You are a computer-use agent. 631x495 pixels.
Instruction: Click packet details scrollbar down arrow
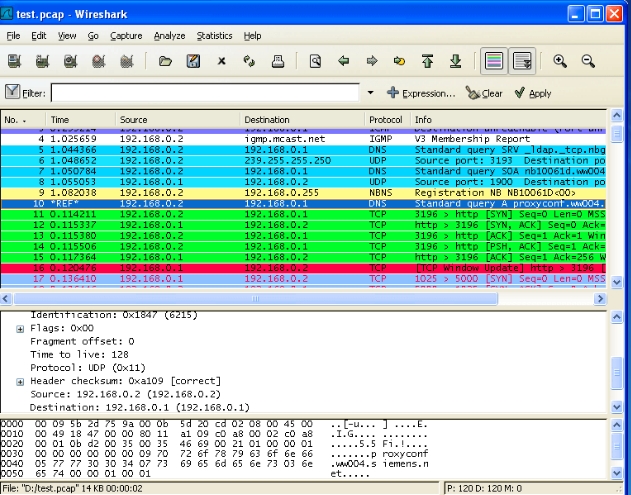click(x=617, y=406)
